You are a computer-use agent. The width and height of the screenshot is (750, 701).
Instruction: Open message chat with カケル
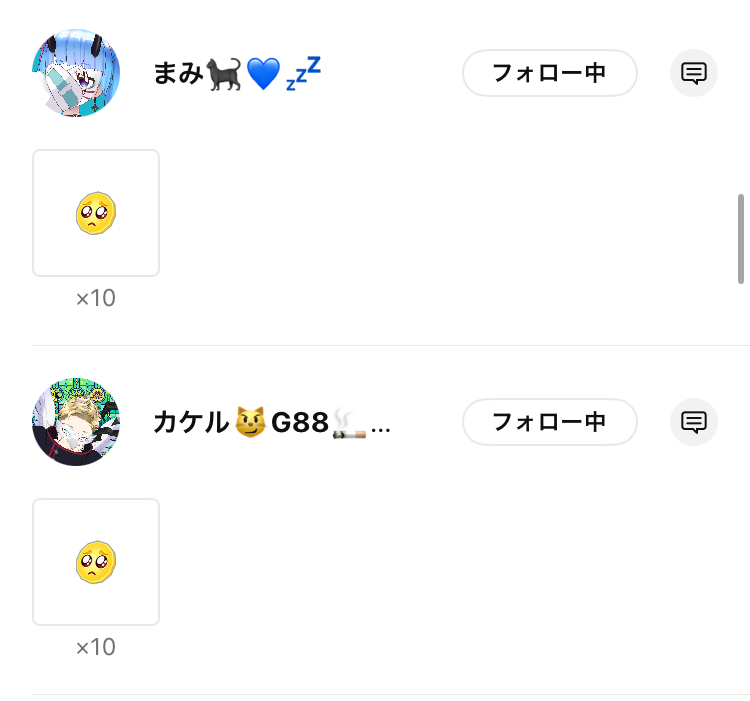[x=694, y=422]
